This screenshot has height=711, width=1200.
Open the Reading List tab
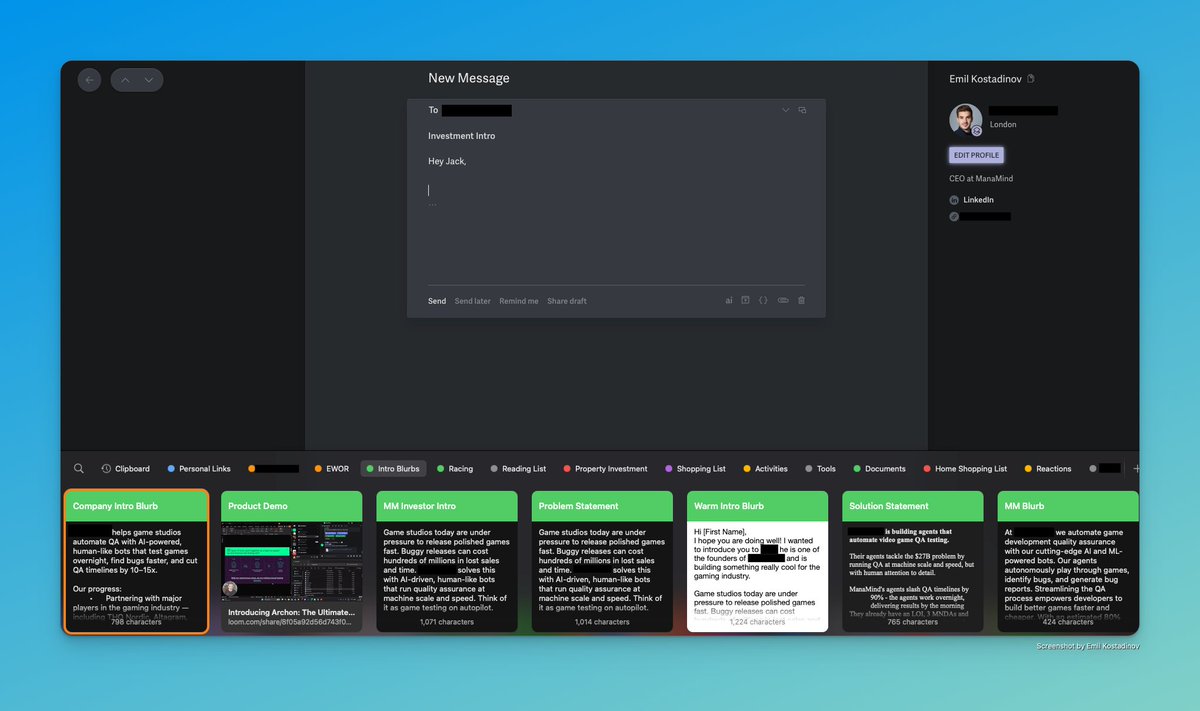(518, 468)
